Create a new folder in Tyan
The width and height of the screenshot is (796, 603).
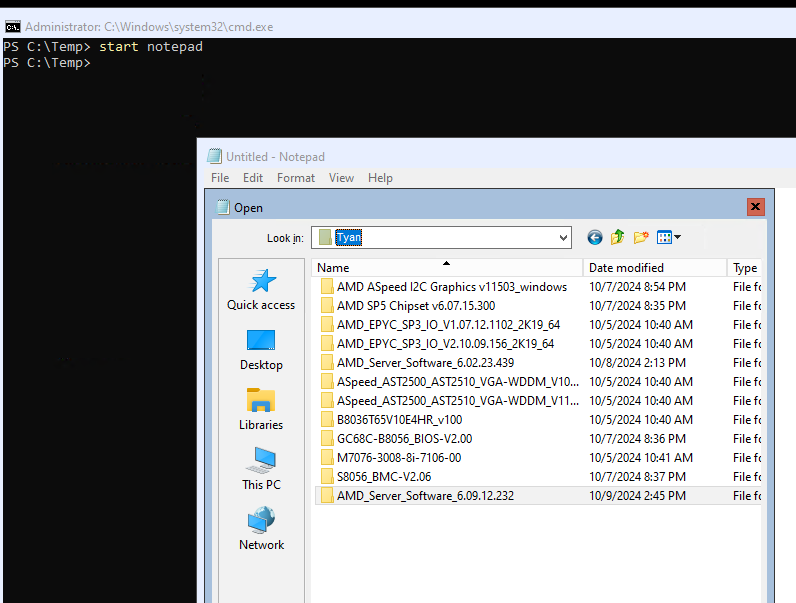pyautogui.click(x=641, y=237)
